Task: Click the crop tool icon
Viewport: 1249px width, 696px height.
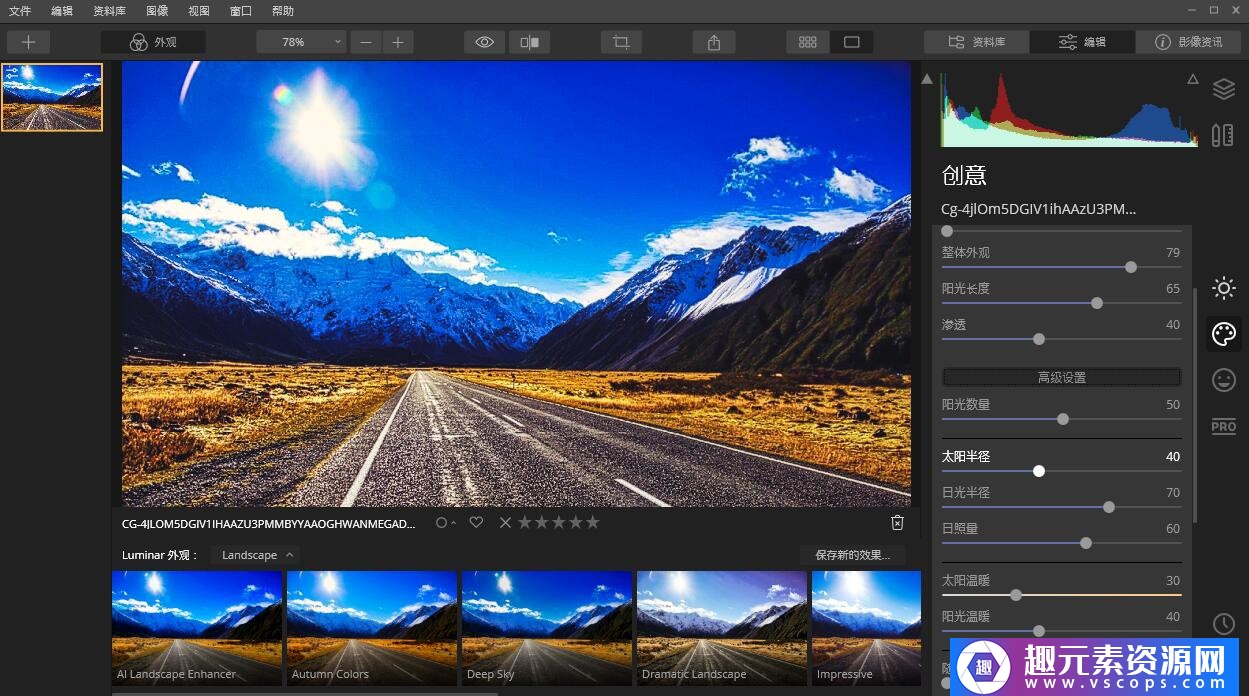Action: click(x=621, y=42)
